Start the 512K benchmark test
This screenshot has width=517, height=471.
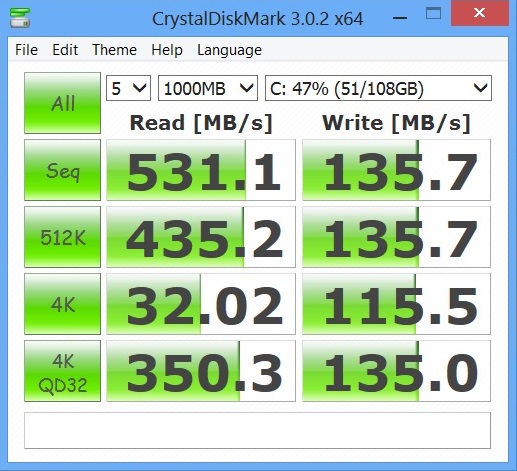[62, 237]
